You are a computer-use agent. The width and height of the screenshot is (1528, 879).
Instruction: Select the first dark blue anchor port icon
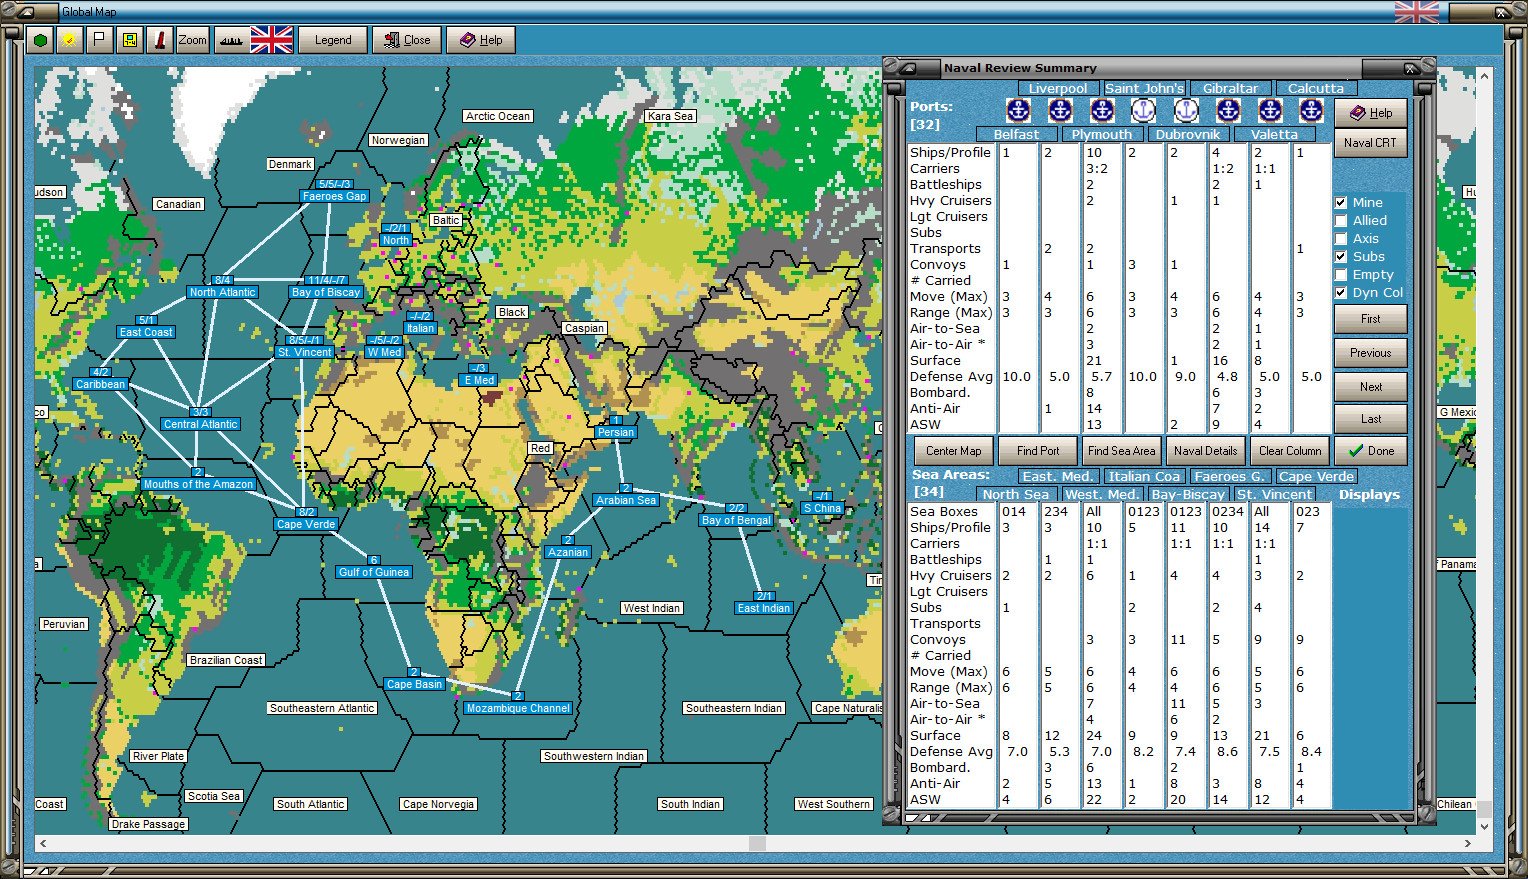pyautogui.click(x=1018, y=111)
